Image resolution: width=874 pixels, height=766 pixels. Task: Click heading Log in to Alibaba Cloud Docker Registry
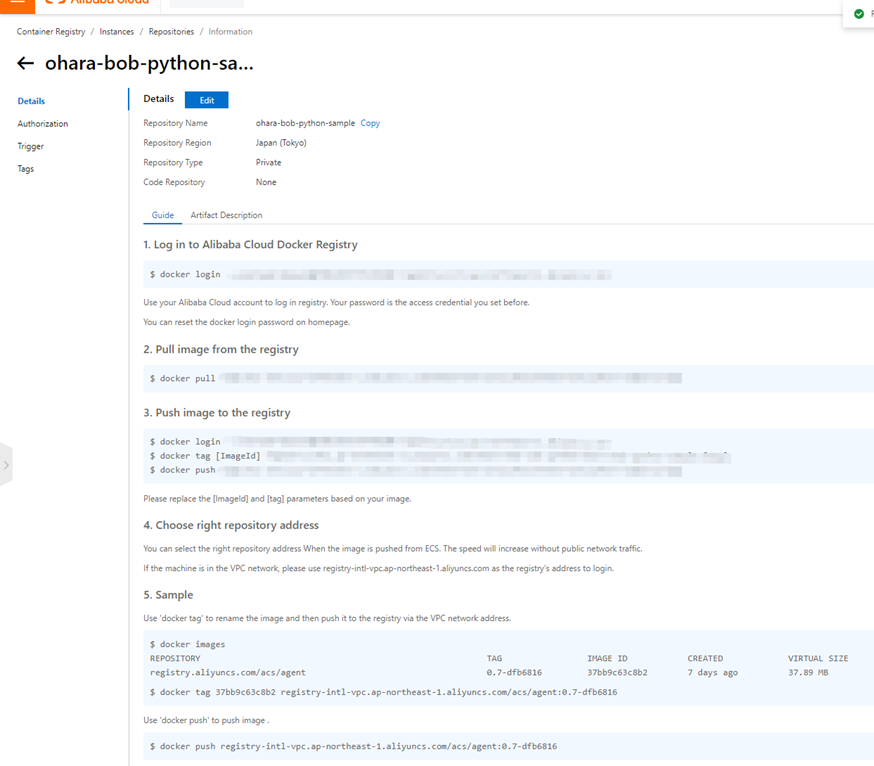click(x=250, y=245)
